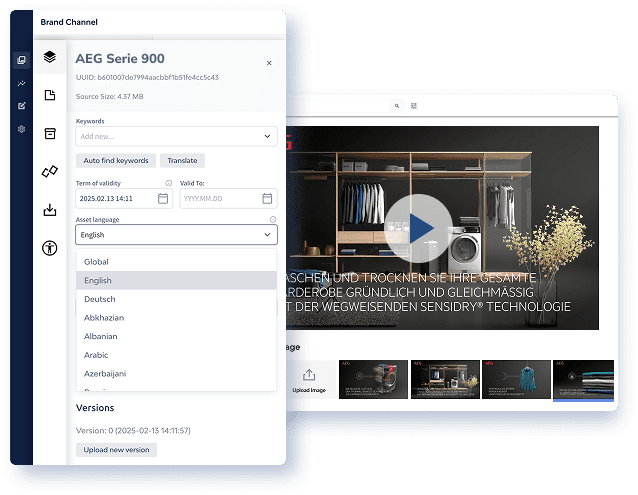
Task: Select Arabic language option
Action: pos(176,355)
